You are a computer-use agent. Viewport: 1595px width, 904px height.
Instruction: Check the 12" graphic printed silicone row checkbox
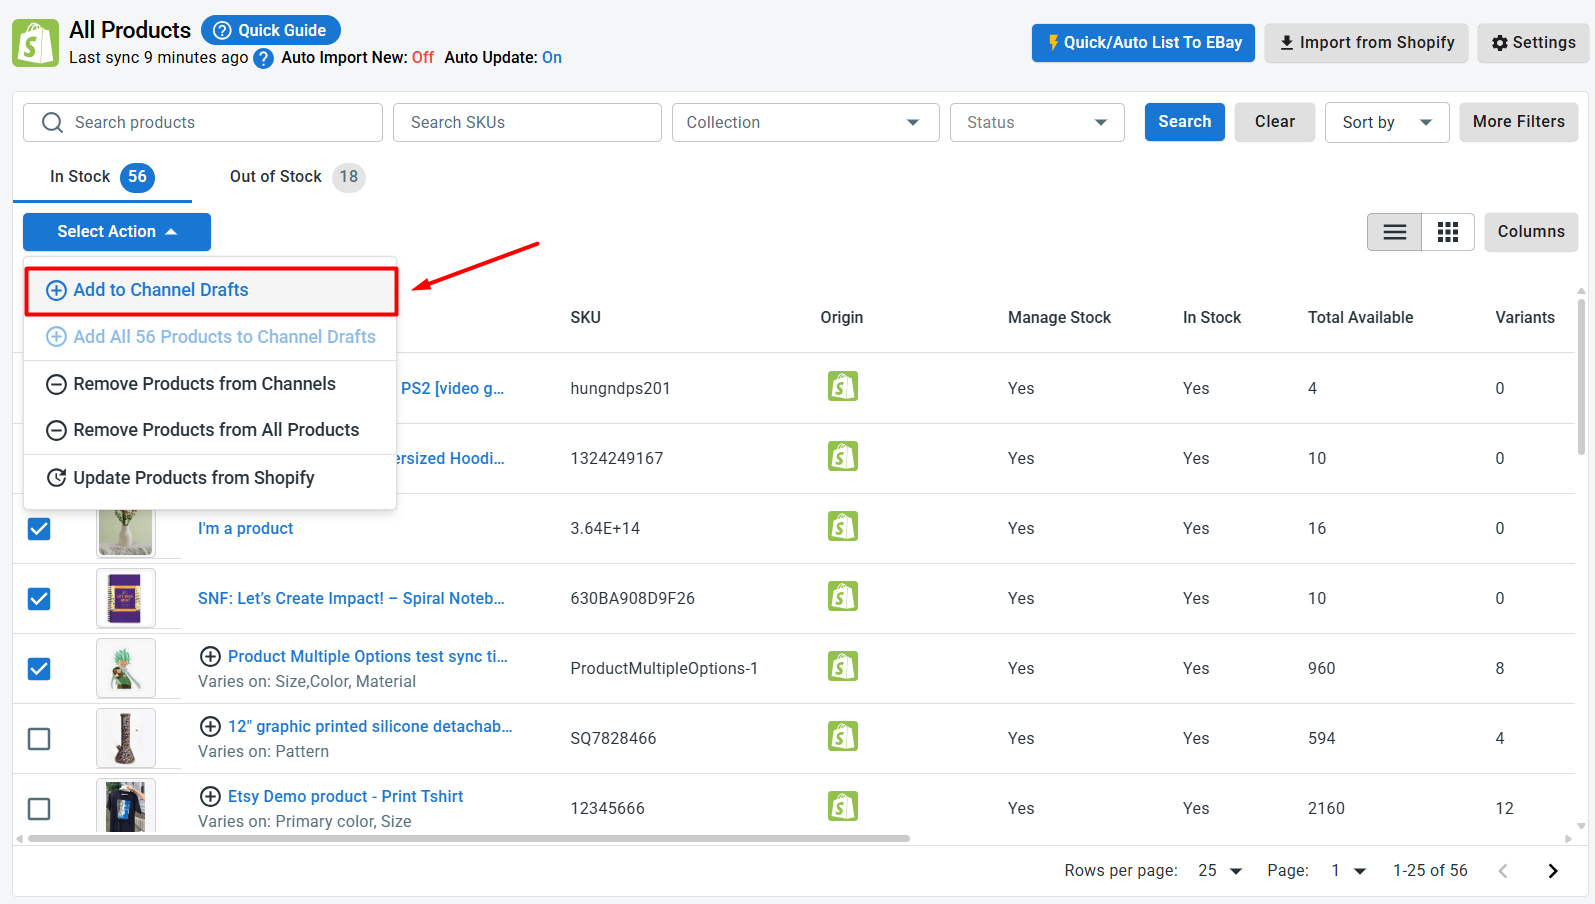click(39, 739)
